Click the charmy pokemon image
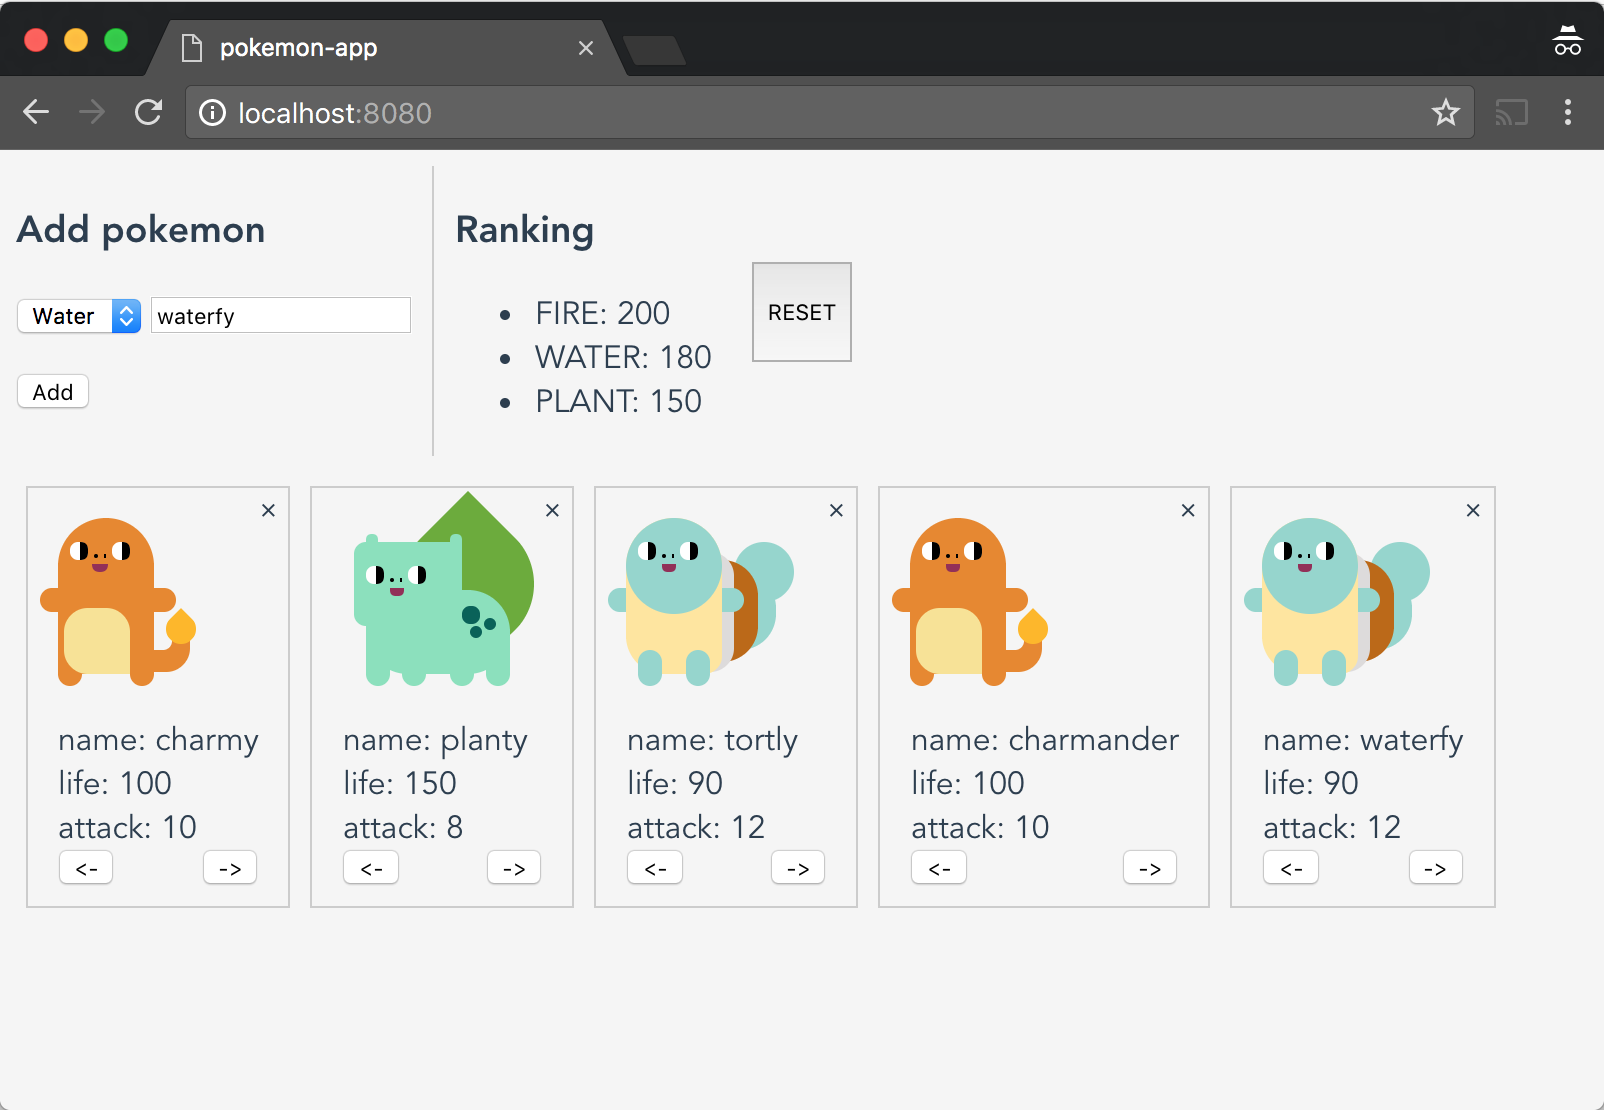Image resolution: width=1604 pixels, height=1110 pixels. (118, 602)
